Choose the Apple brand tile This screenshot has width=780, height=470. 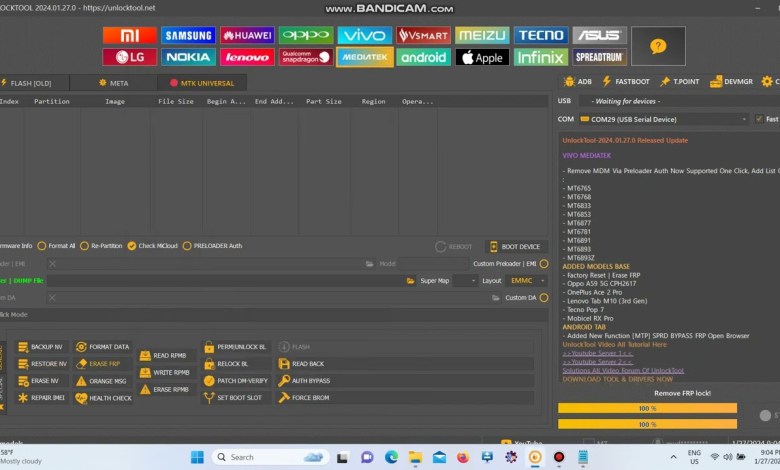[482, 57]
